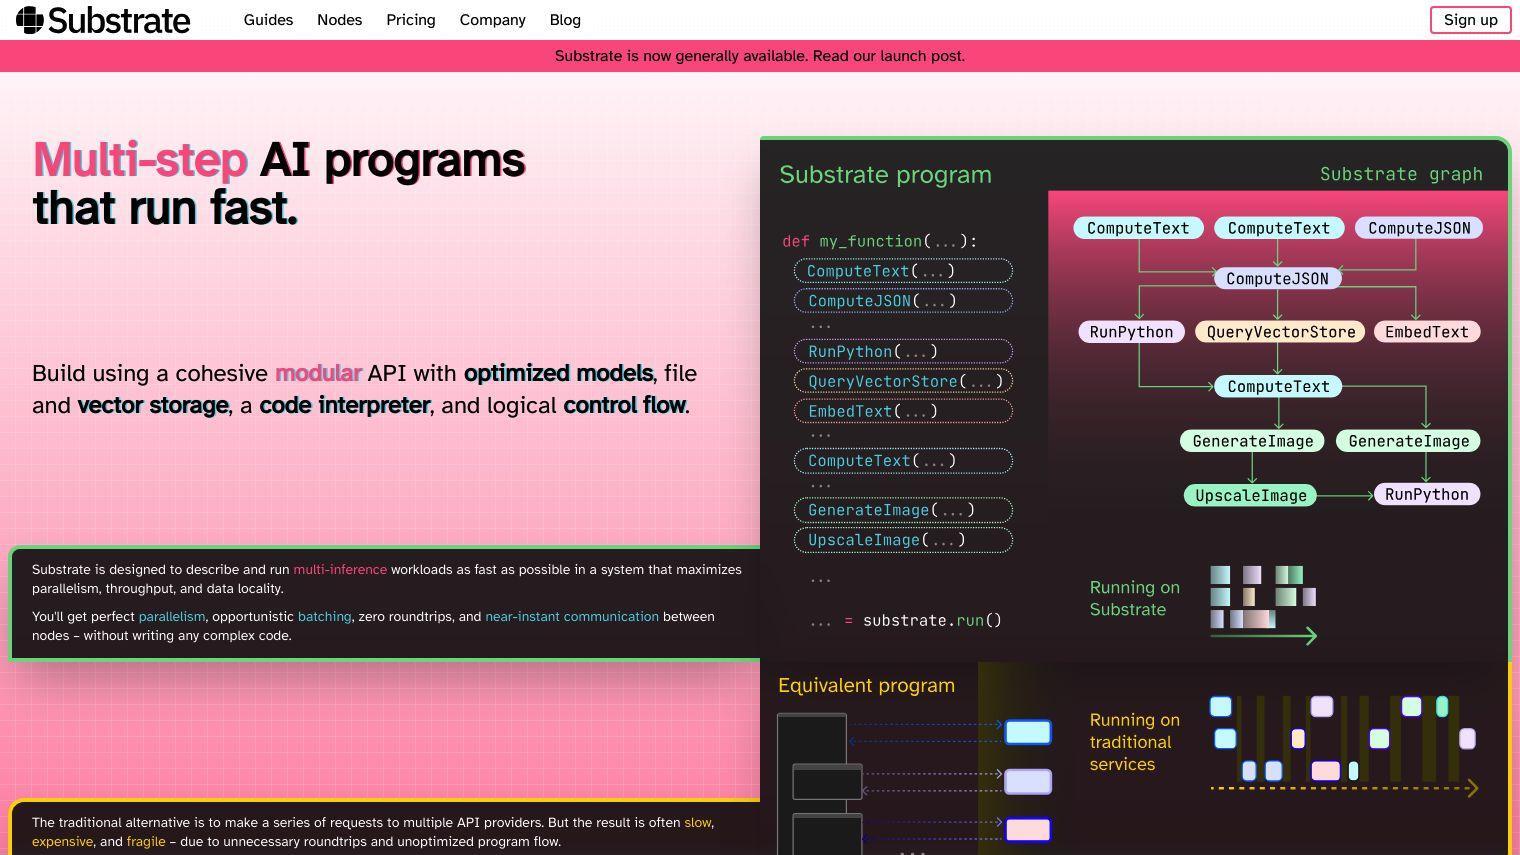The width and height of the screenshot is (1520, 855).
Task: Select first ComputeText(...) code block
Action: click(903, 271)
